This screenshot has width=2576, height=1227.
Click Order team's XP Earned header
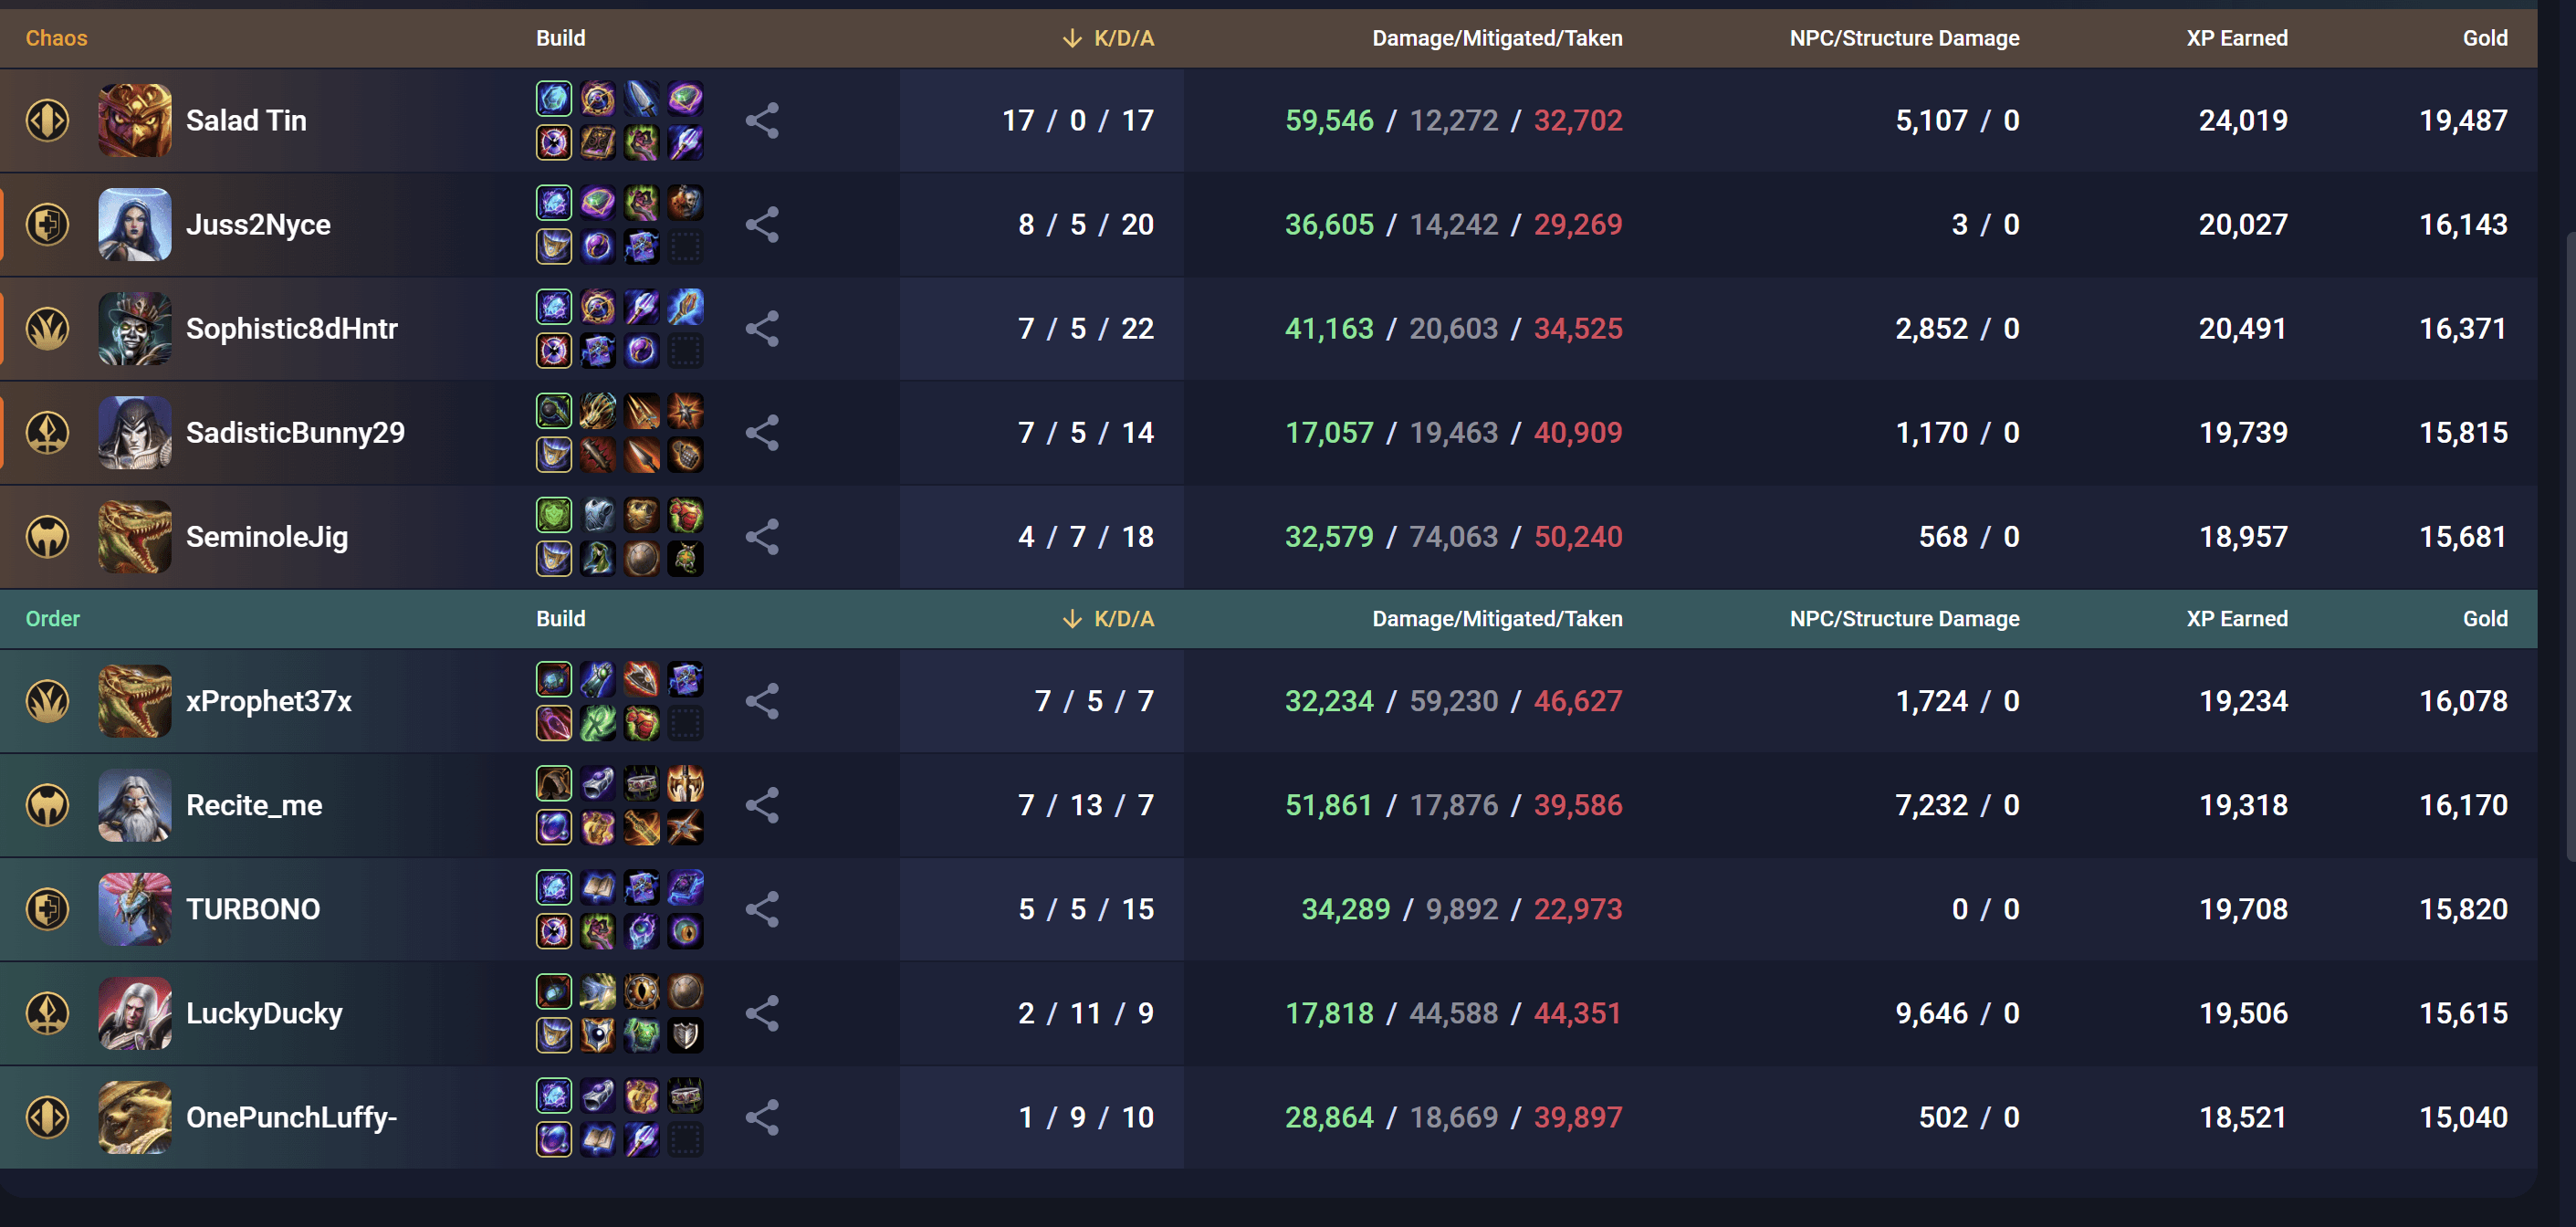click(2236, 619)
